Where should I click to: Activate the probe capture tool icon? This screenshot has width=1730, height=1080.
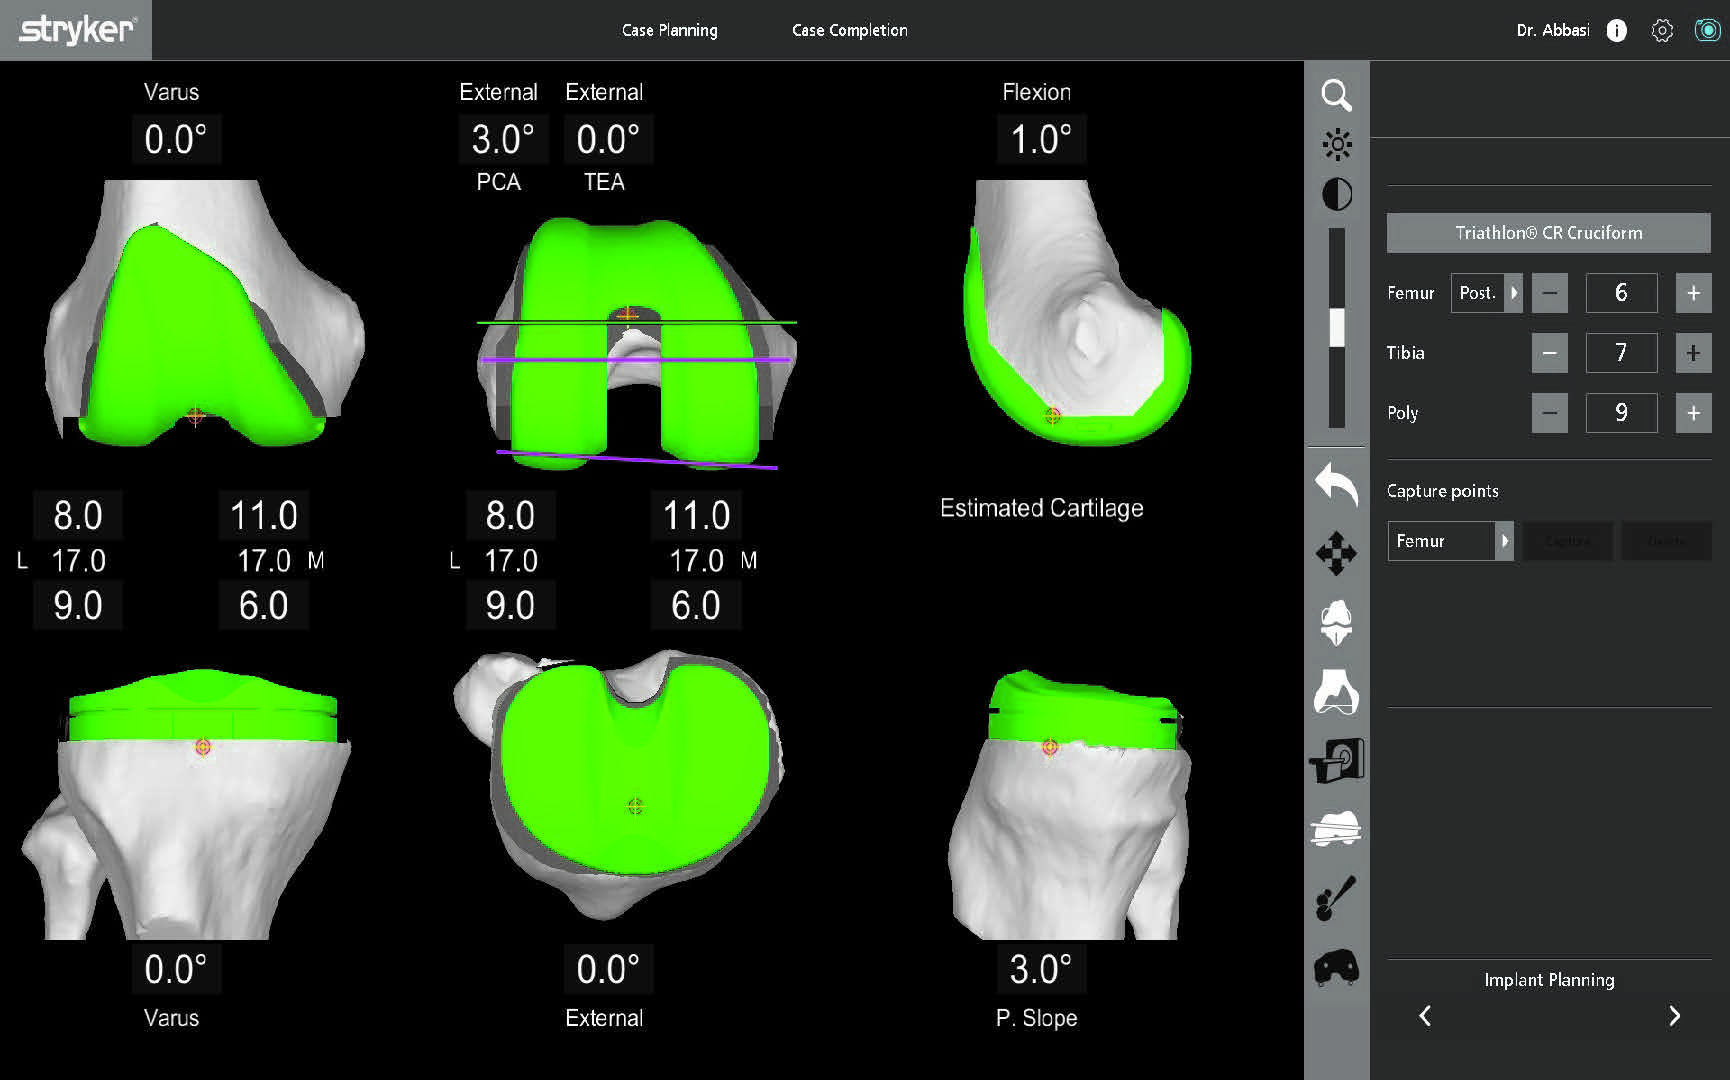coord(1337,898)
